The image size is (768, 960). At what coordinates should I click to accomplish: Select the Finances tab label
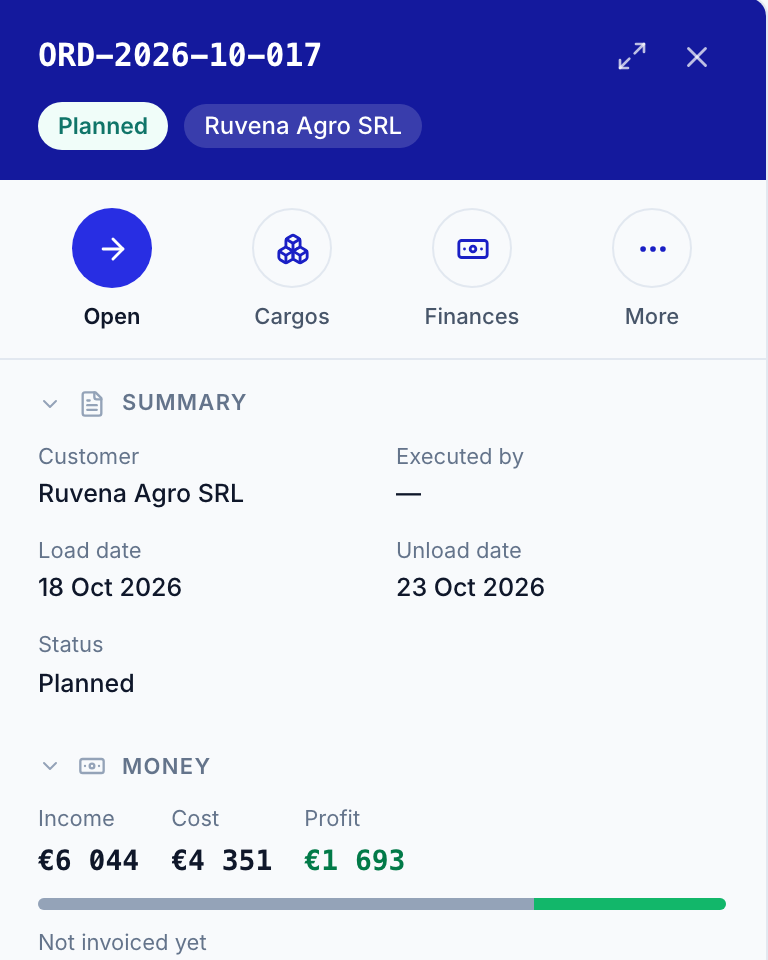[472, 317]
